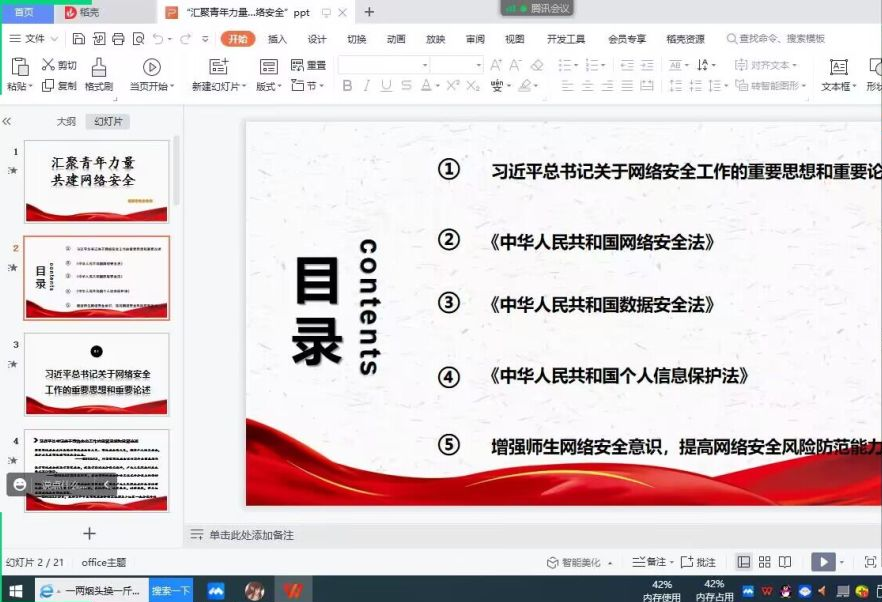Switch to slide sorter view icon

[764, 562]
